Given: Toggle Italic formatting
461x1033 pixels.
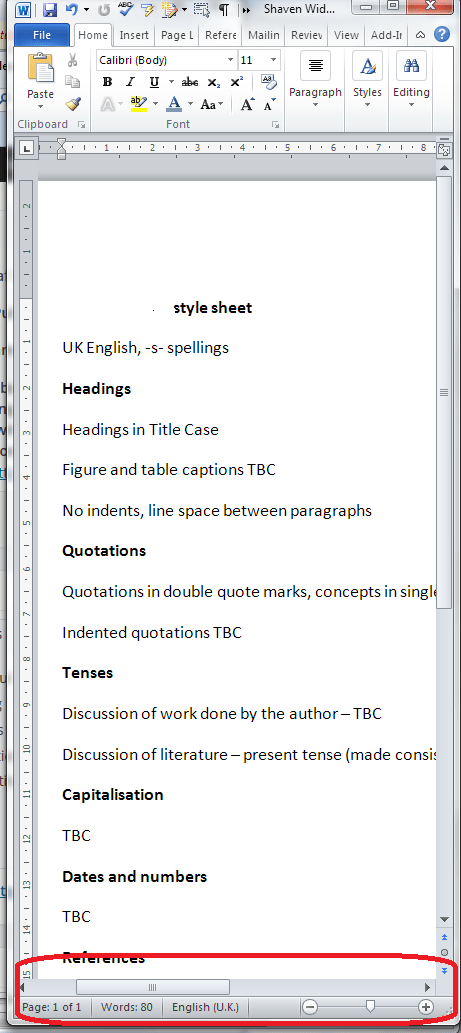Looking at the screenshot, I should 130,82.
